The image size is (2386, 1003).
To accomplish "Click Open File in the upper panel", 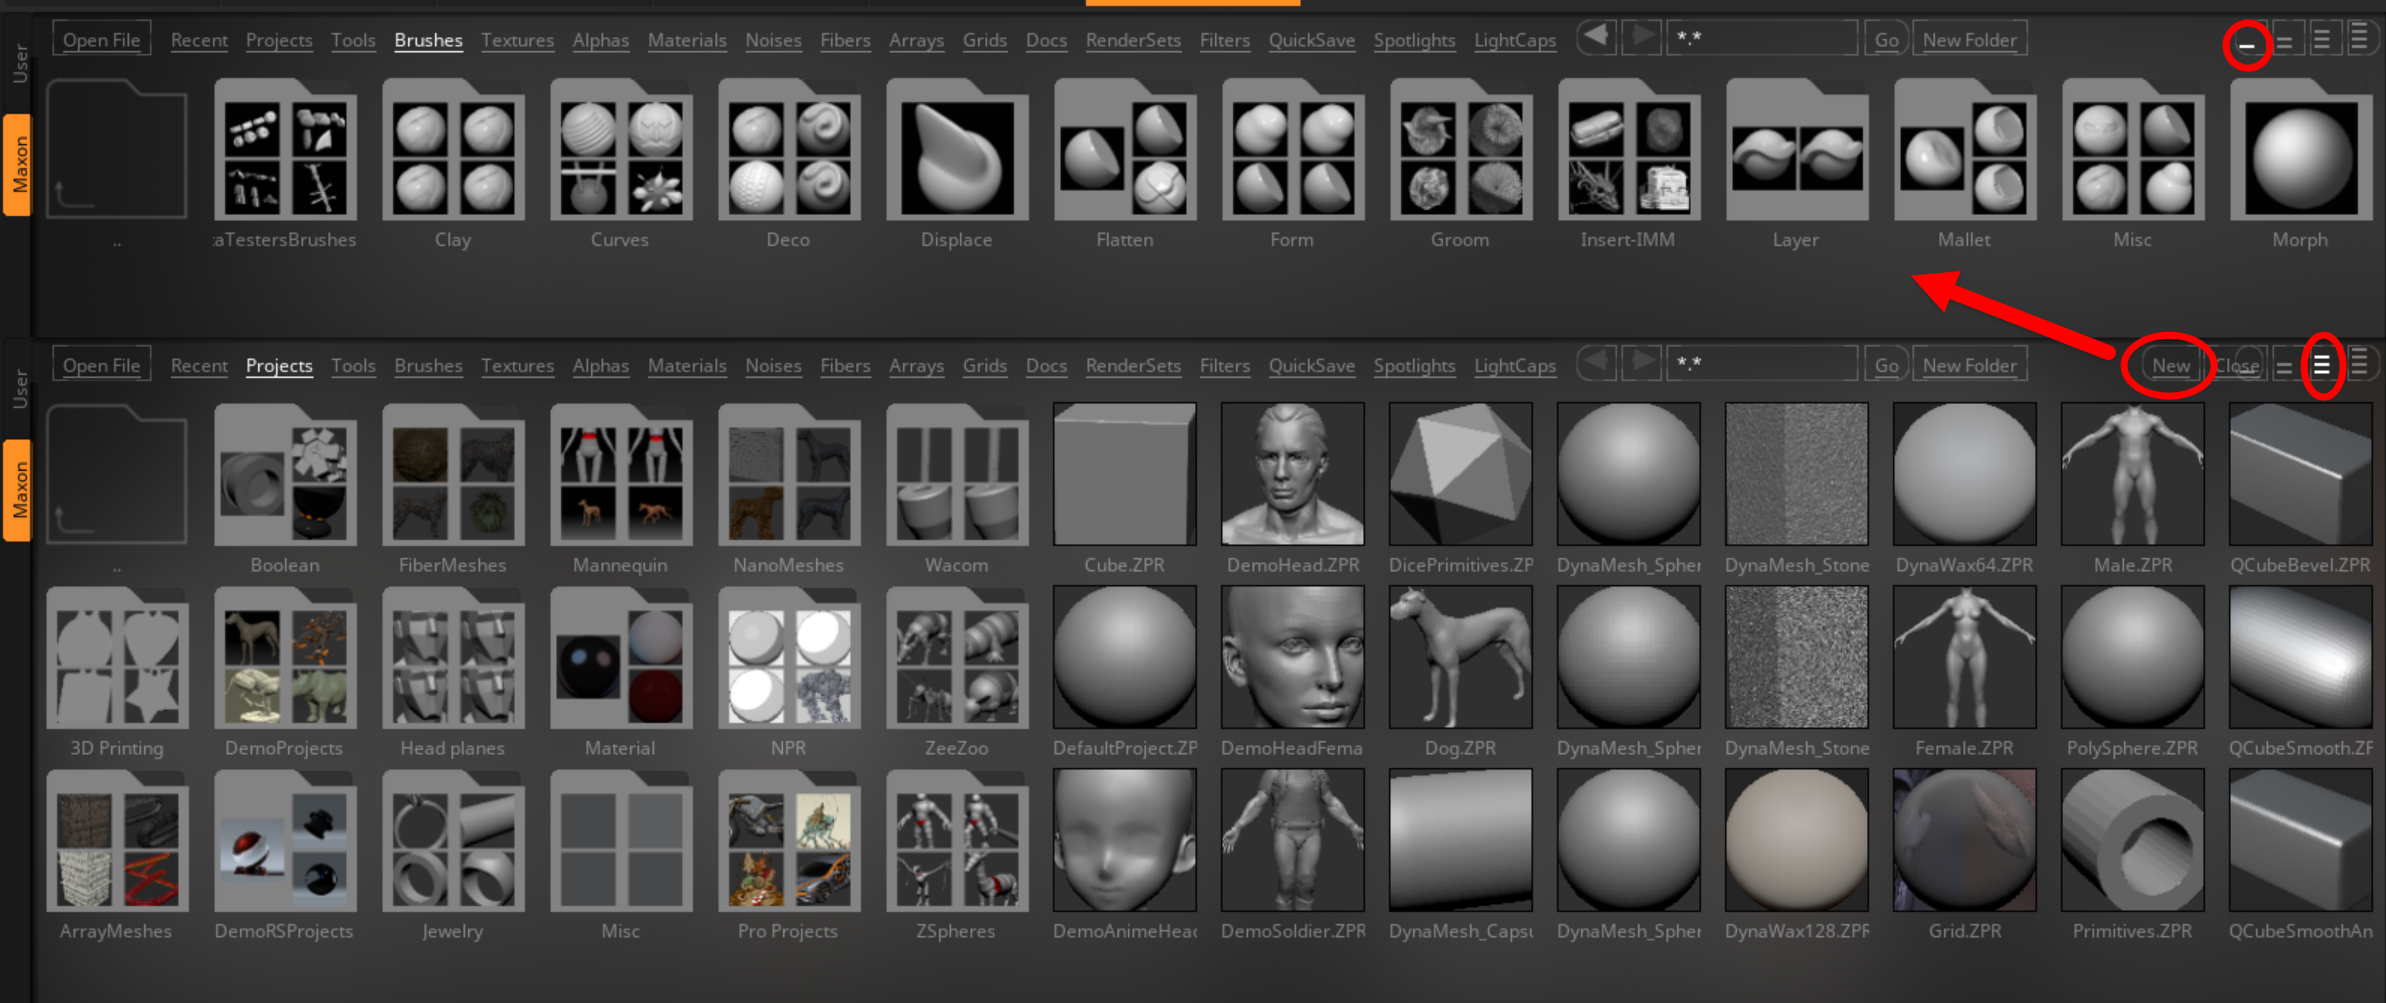I will coord(101,40).
